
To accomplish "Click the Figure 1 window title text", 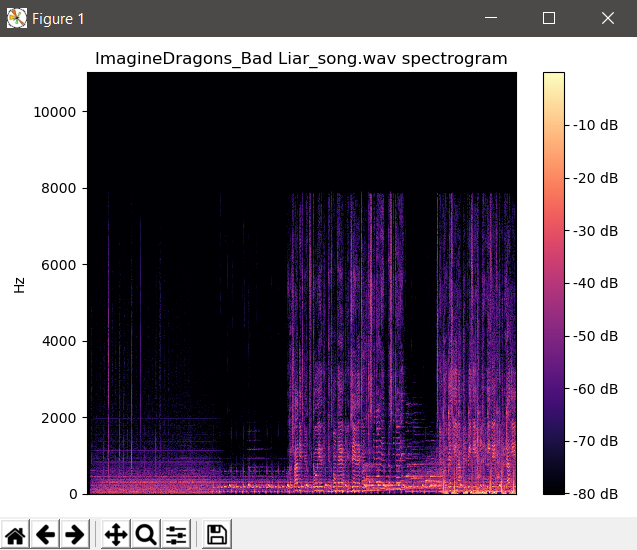I will (x=58, y=19).
